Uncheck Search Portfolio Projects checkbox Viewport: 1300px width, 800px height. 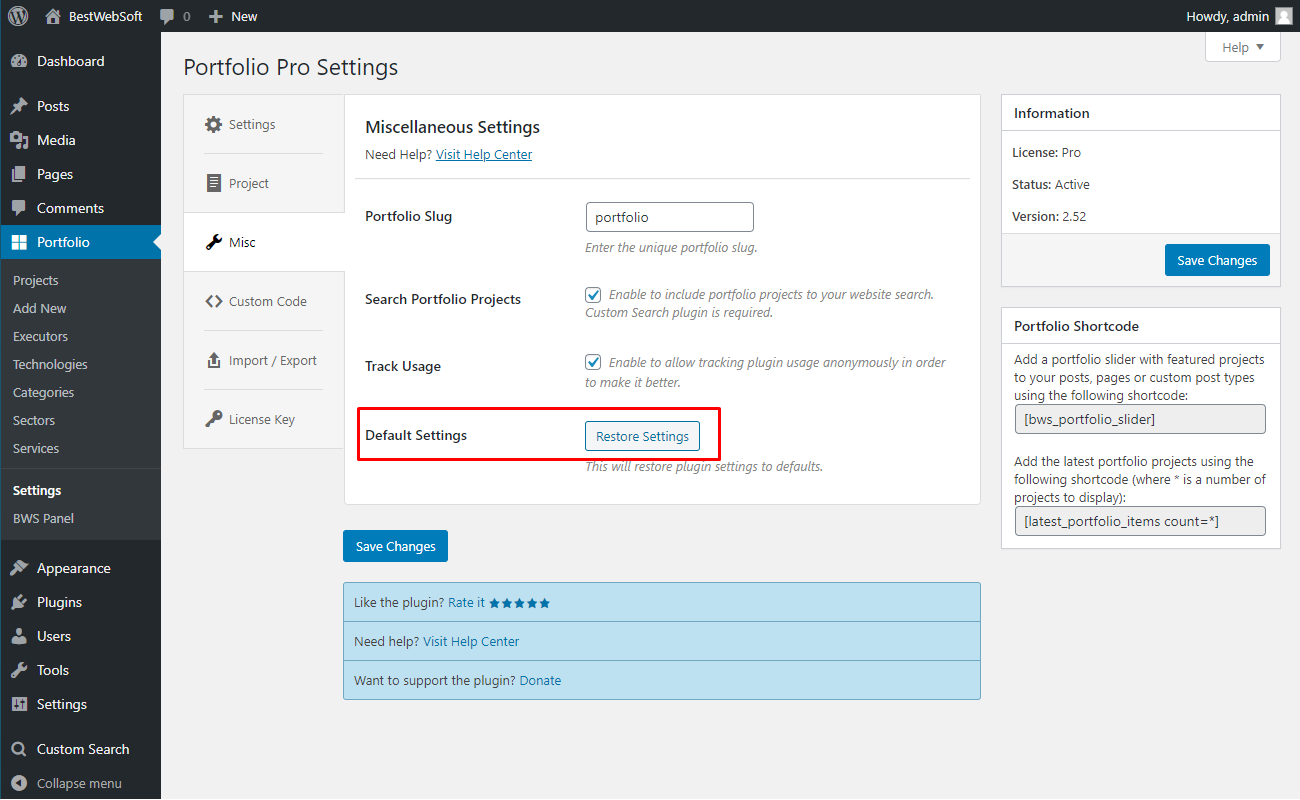593,295
